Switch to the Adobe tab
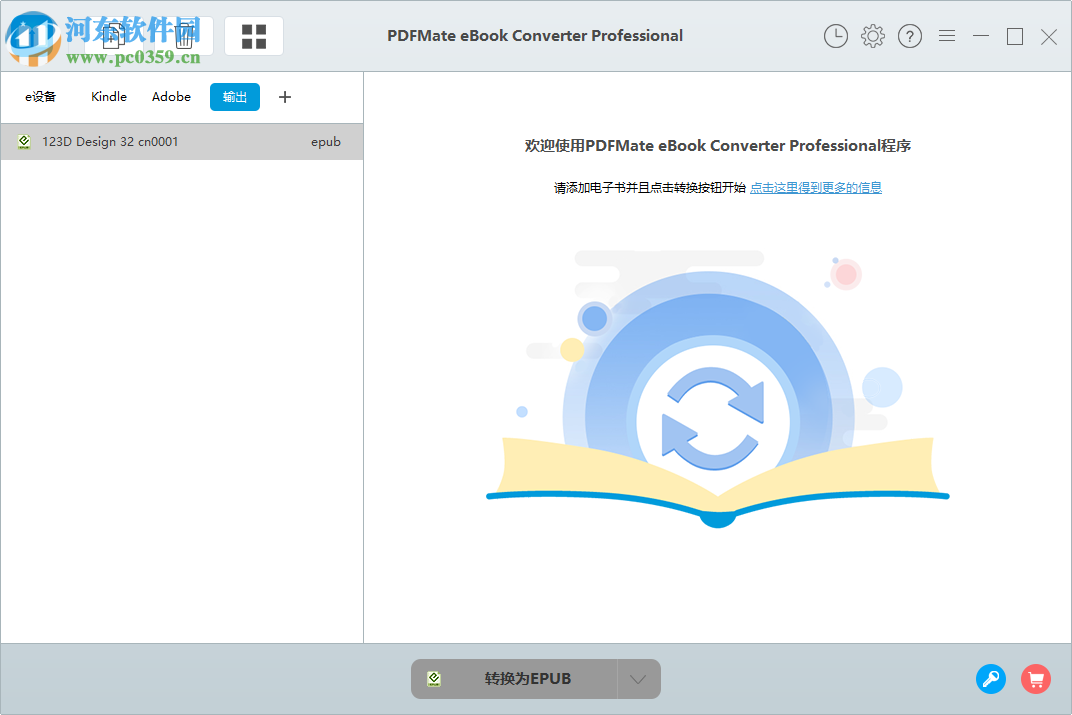The image size is (1072, 715). pos(170,96)
